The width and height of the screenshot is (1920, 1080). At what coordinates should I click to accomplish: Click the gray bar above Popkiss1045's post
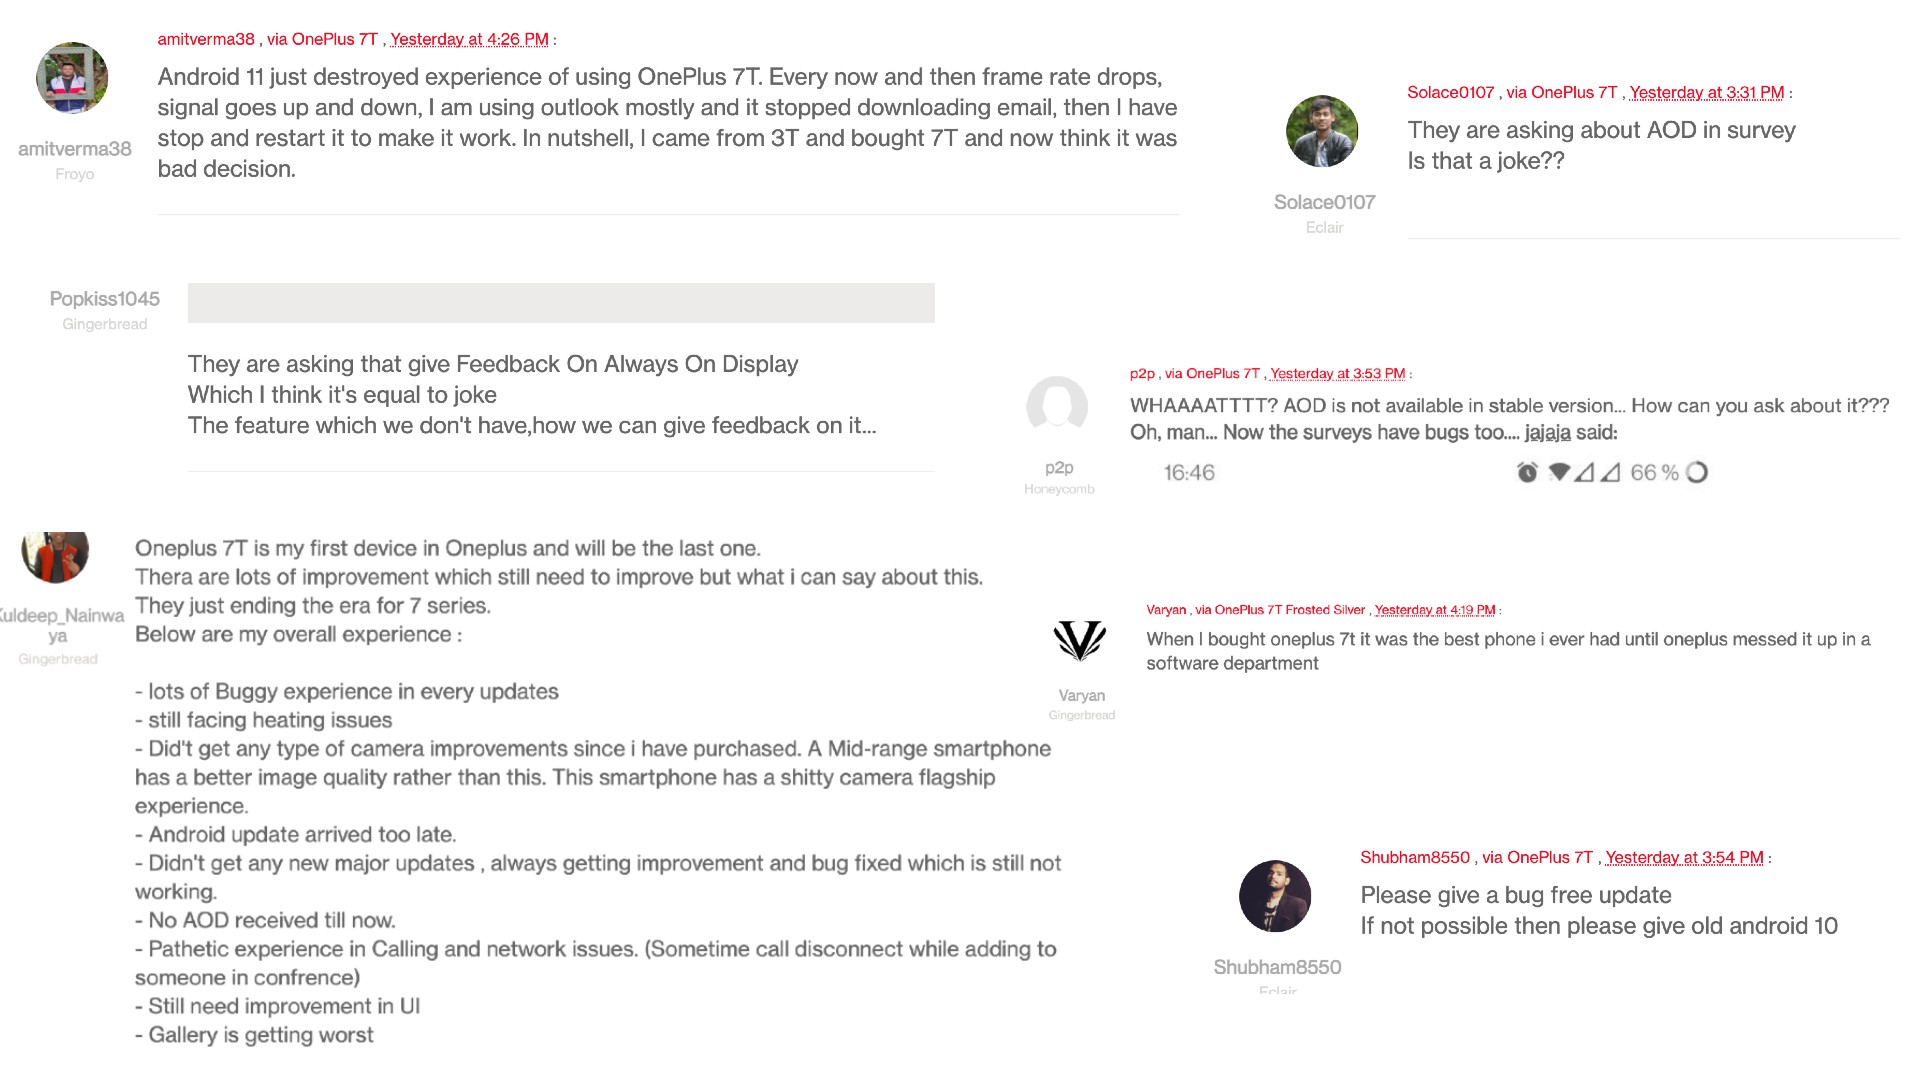[x=561, y=303]
